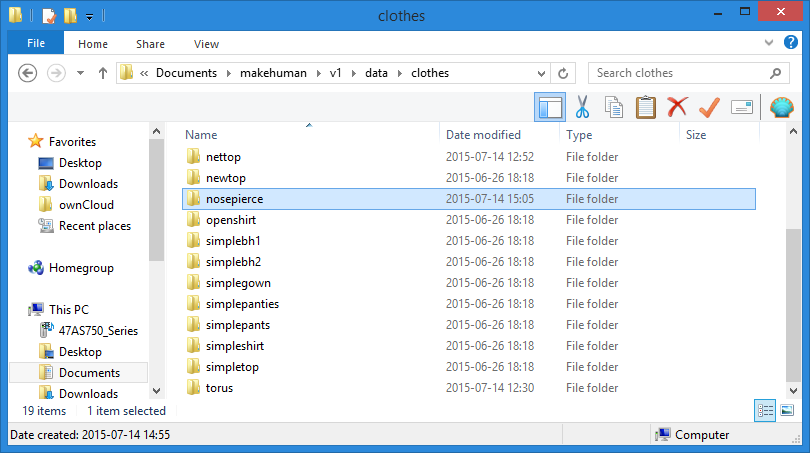Image resolution: width=810 pixels, height=453 pixels.
Task: Click the Classic Shell settings icon
Action: point(782,106)
